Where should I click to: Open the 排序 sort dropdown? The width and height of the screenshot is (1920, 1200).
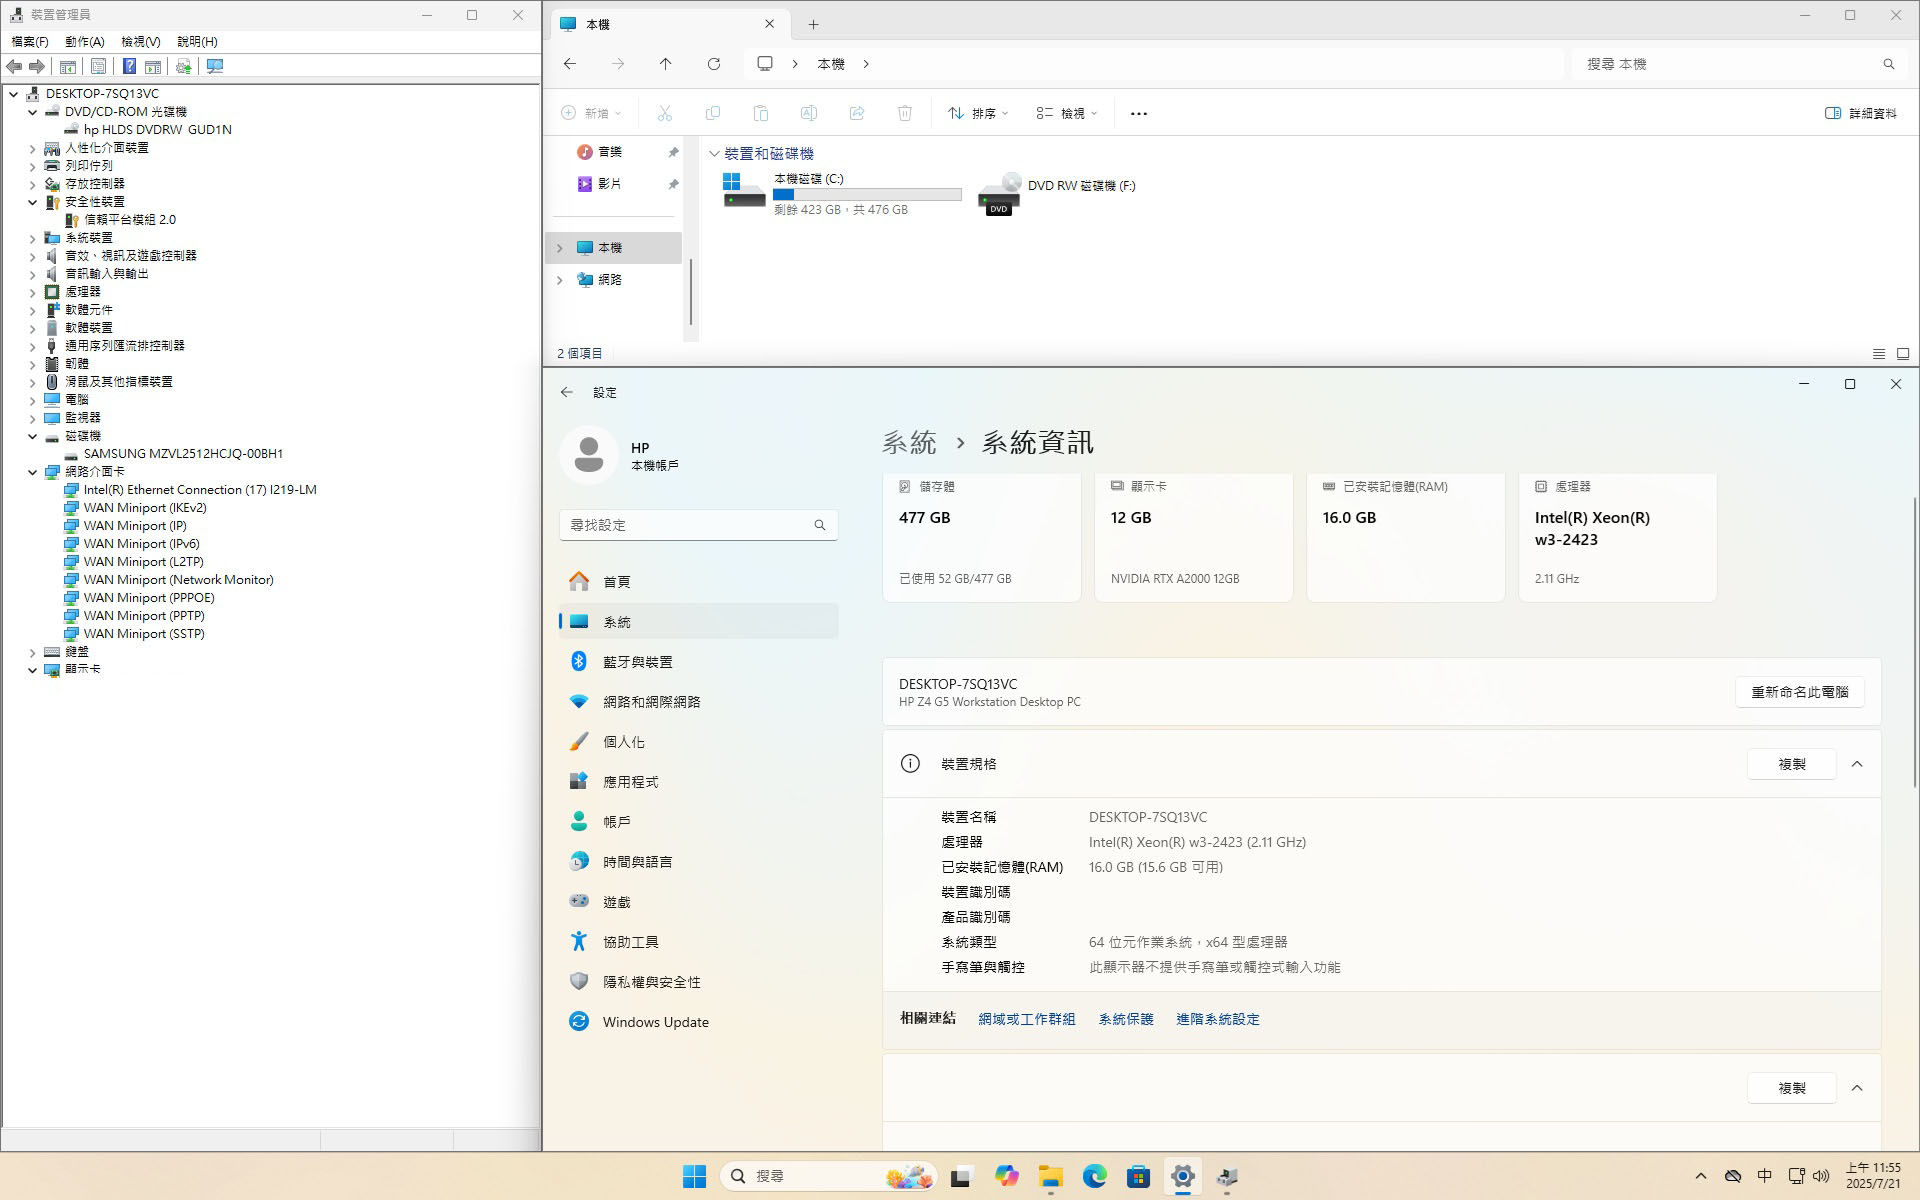point(978,113)
